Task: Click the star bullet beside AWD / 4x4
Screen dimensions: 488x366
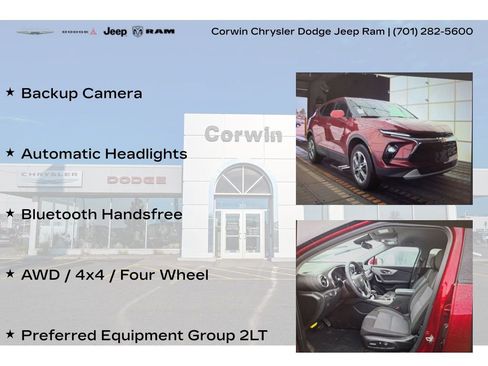Action: coord(10,273)
